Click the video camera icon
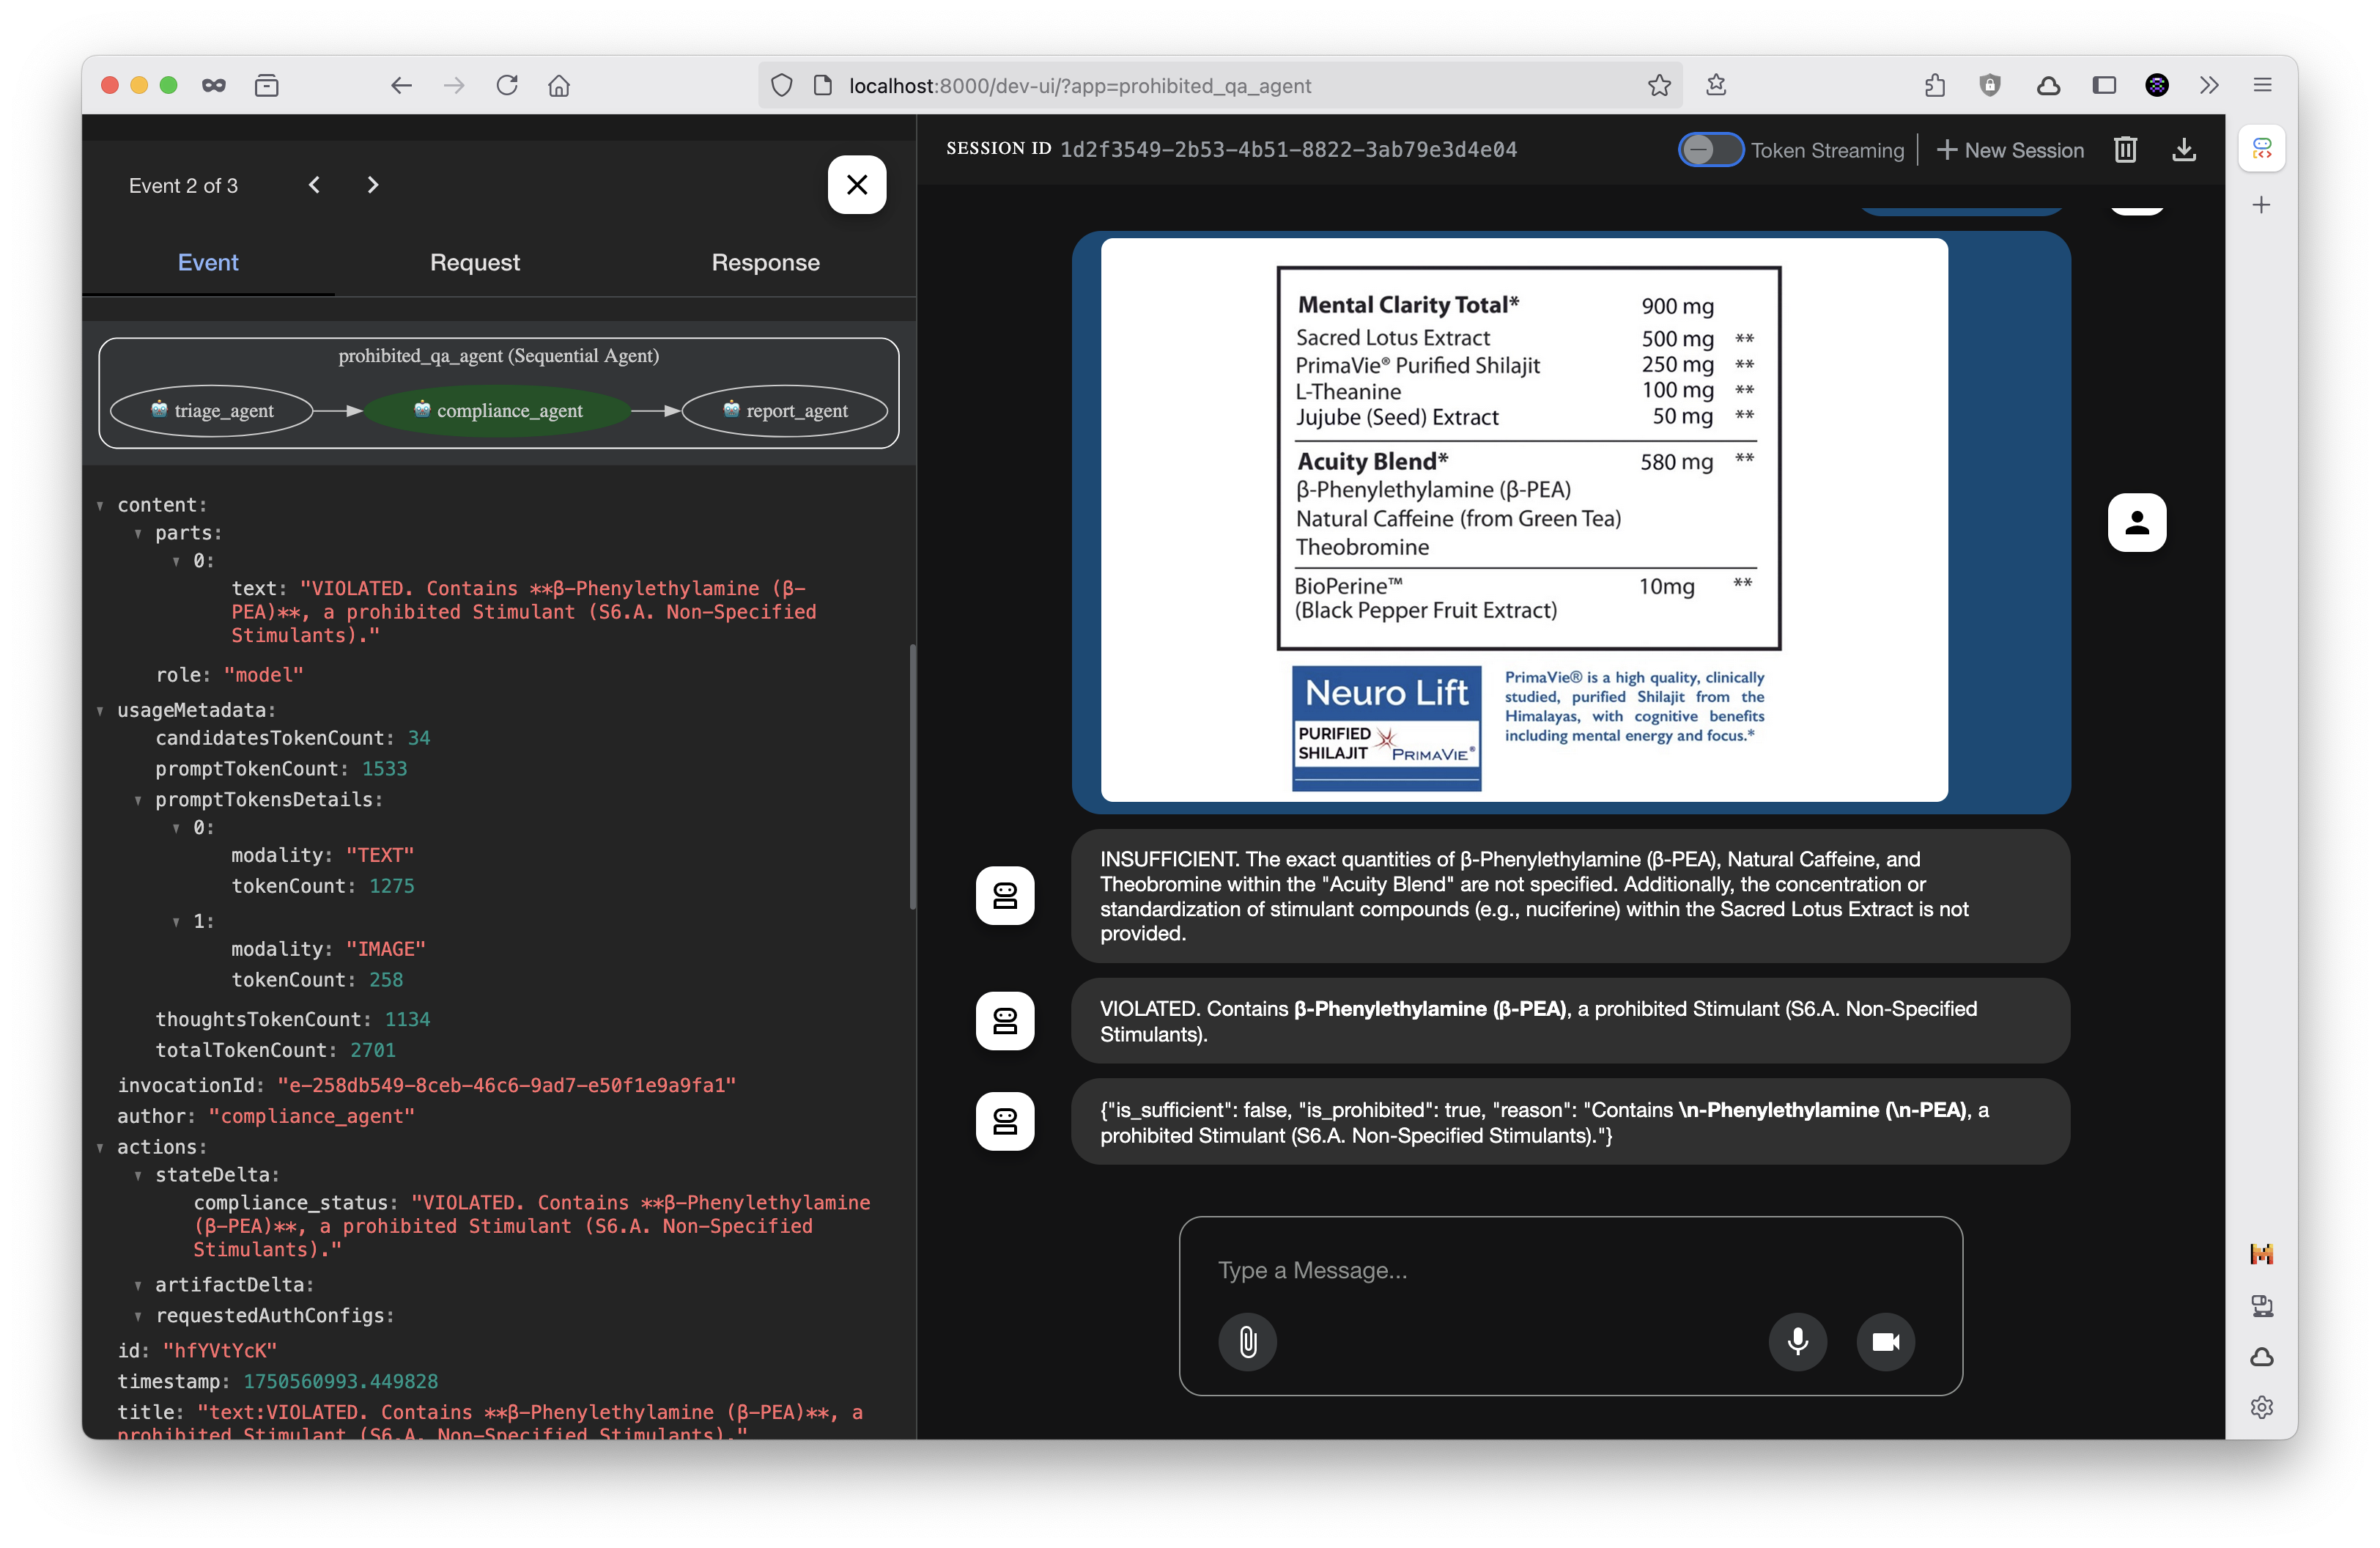The image size is (2380, 1548). tap(1885, 1341)
